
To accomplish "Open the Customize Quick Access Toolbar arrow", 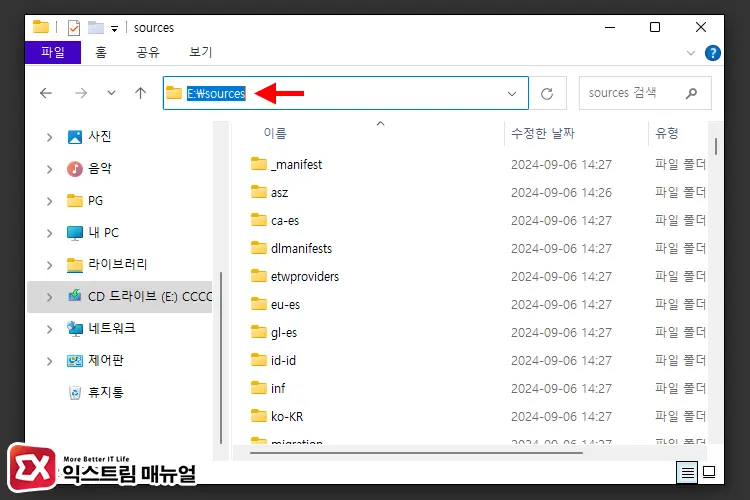I will point(114,29).
